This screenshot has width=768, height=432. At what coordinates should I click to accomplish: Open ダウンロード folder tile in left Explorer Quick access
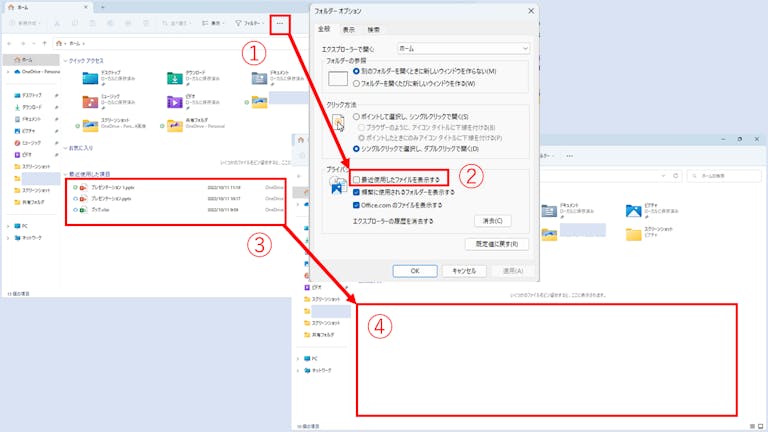[193, 78]
